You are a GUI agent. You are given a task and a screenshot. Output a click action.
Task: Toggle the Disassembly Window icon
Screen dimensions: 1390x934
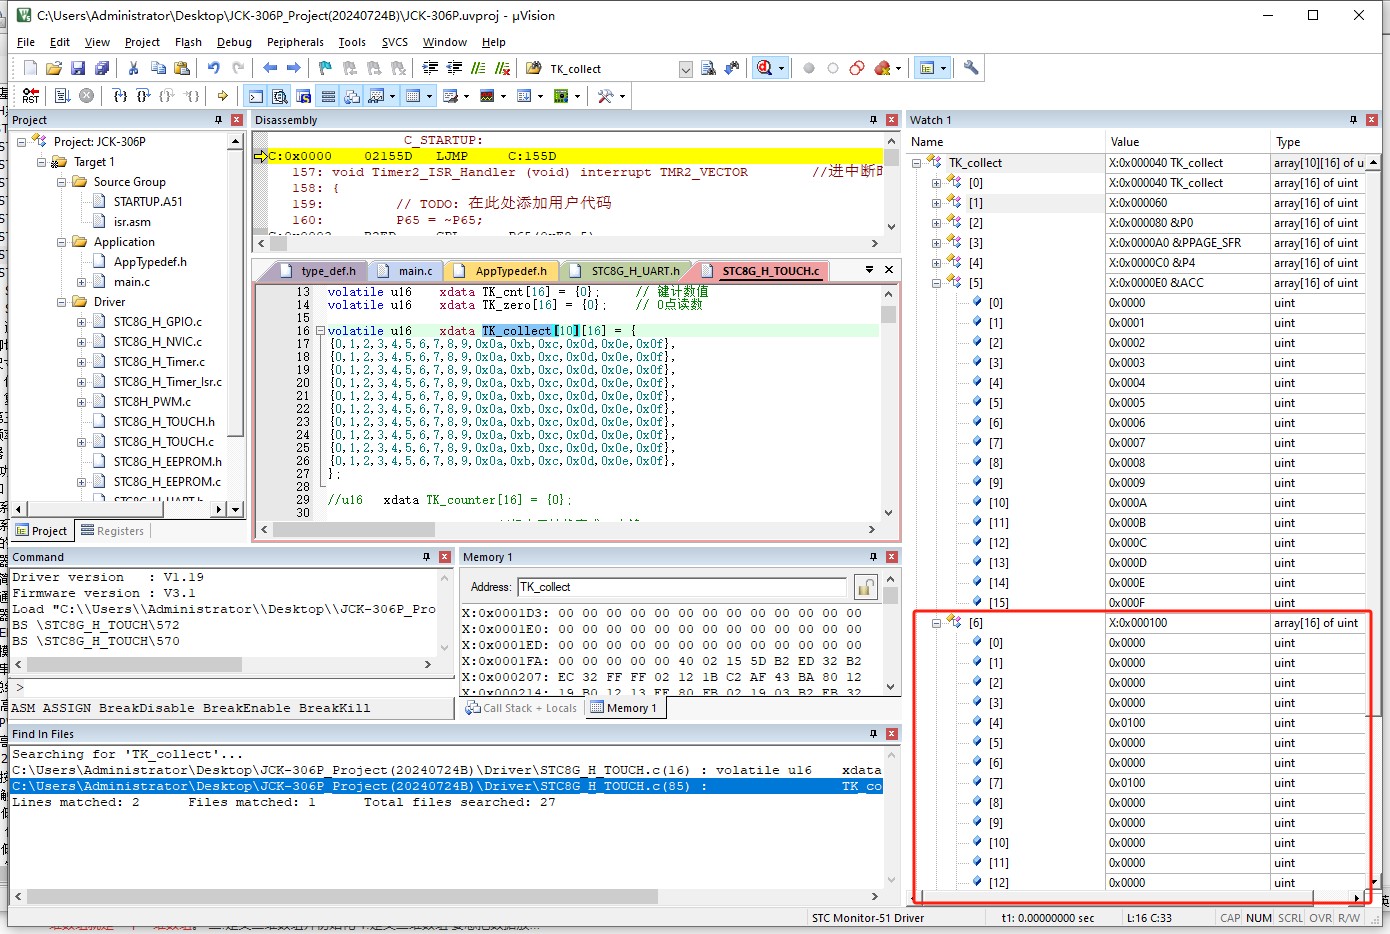[x=280, y=96]
